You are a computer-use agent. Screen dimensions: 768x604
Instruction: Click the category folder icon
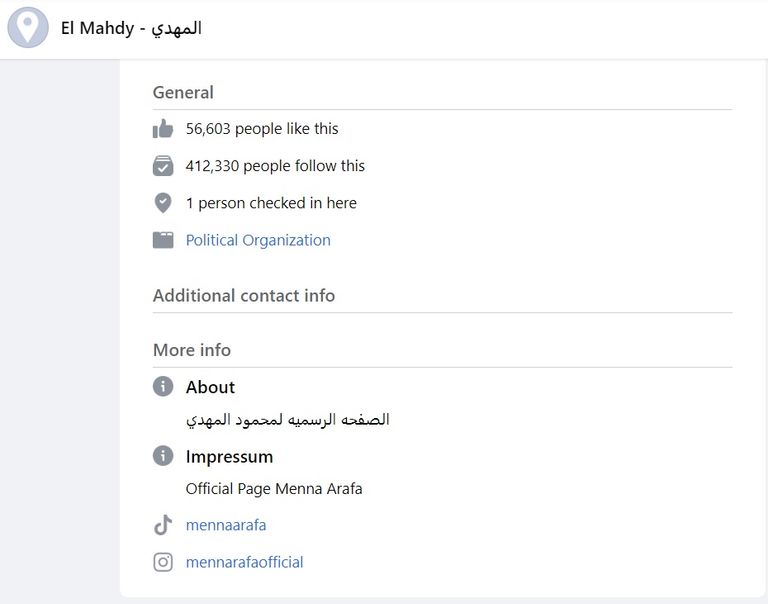coord(163,240)
